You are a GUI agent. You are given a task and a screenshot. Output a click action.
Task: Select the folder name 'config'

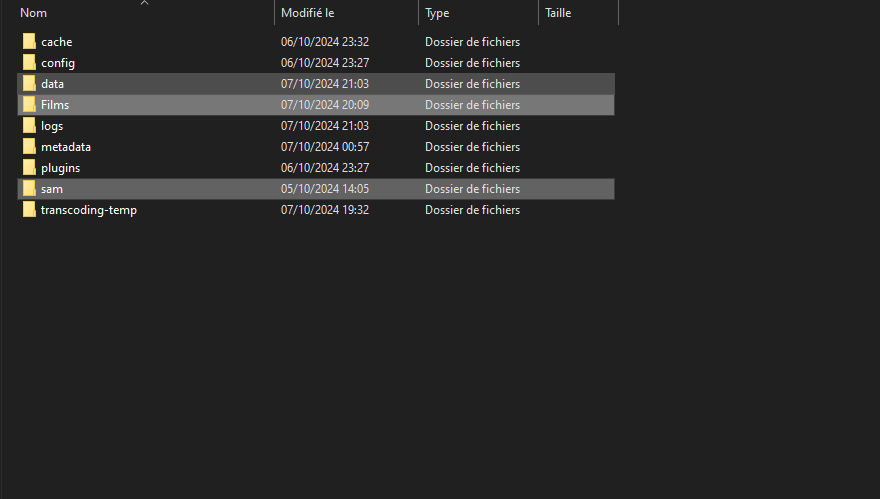click(58, 63)
